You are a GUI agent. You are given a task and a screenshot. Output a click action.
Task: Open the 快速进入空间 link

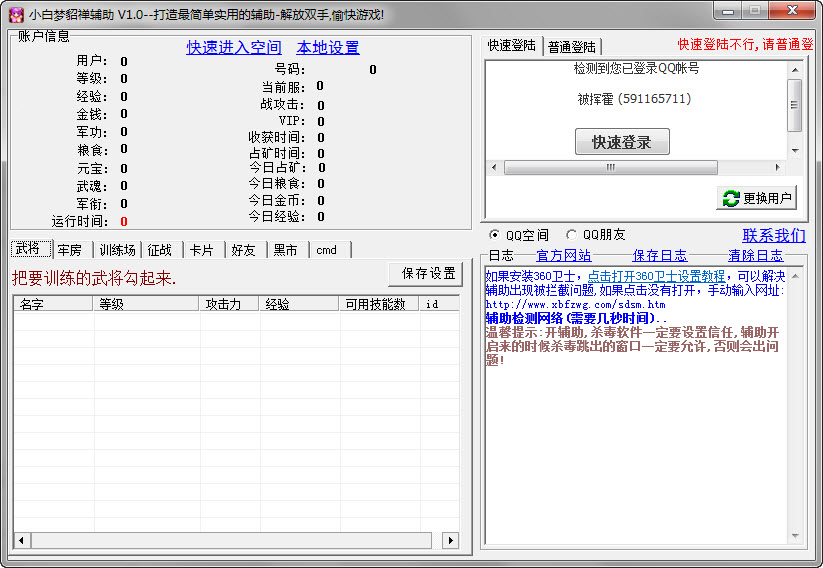tap(234, 47)
